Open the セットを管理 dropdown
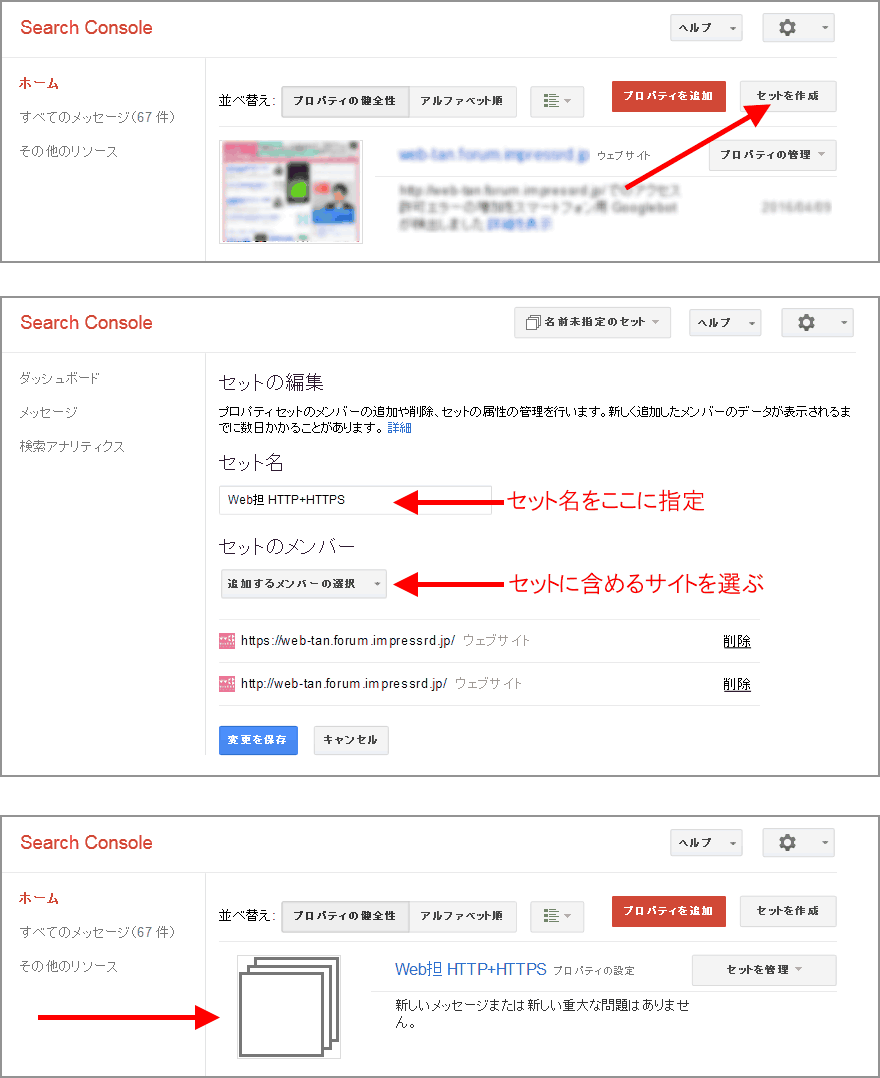The height and width of the screenshot is (1078, 880). click(764, 970)
